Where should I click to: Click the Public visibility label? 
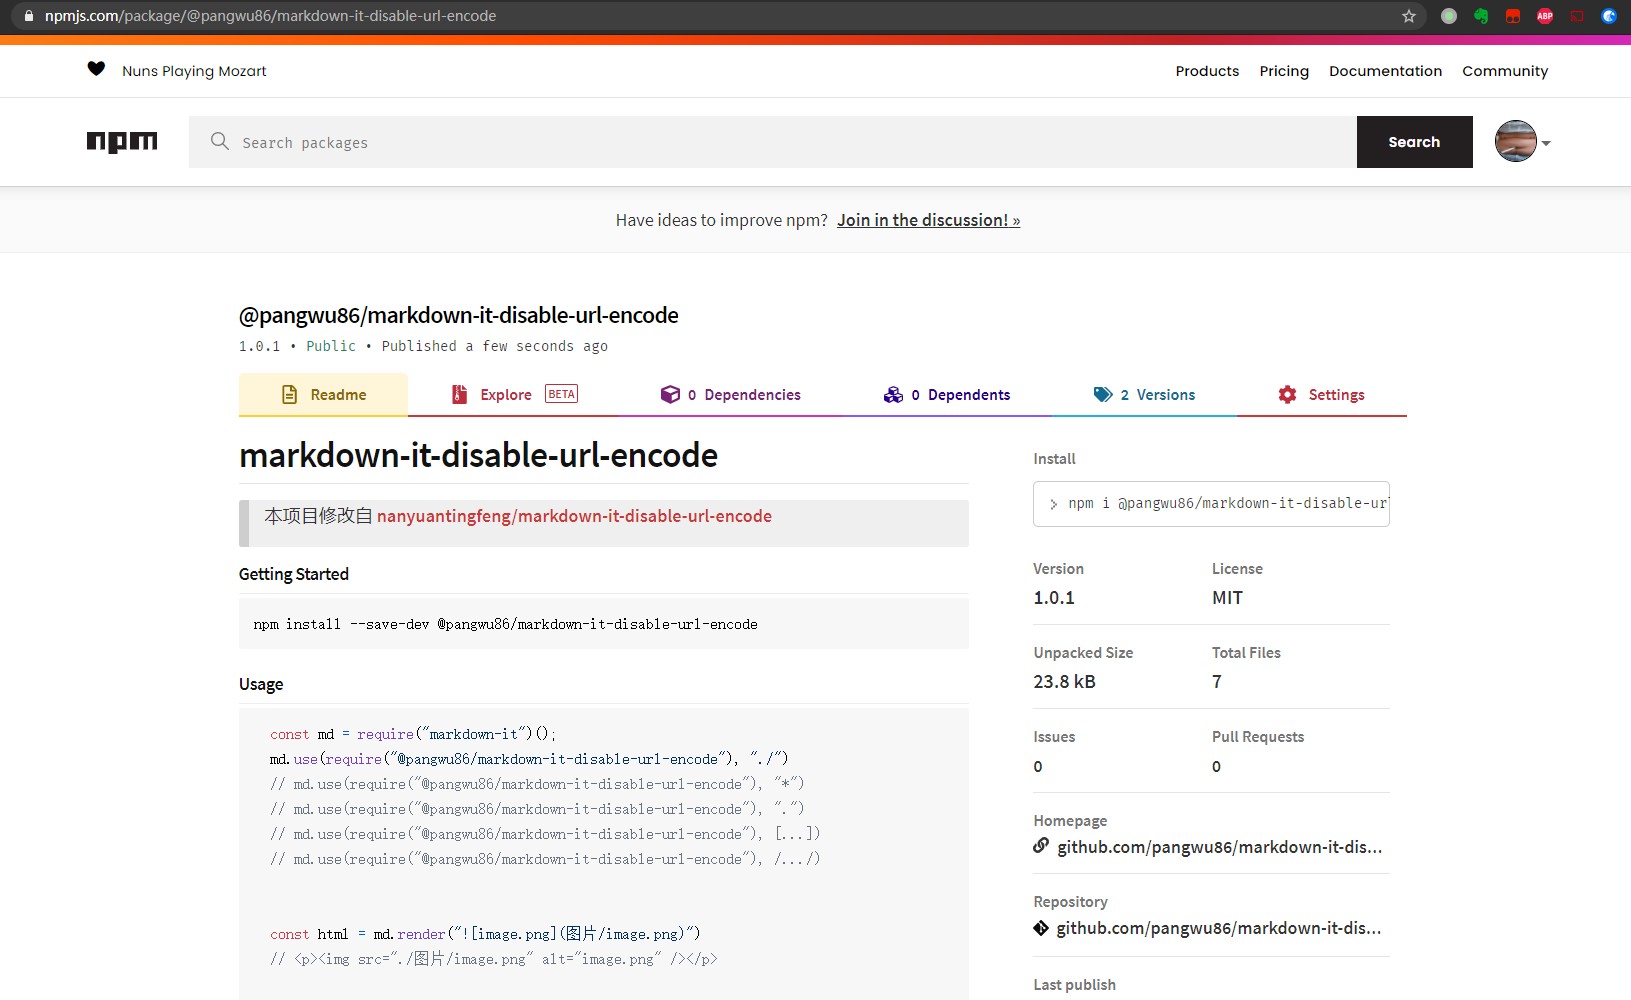331,346
